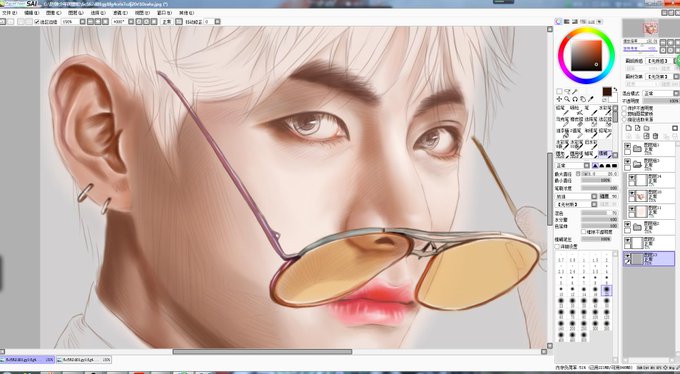Viewport: 680px width, 374px height.
Task: Select the rotate canvas tool
Action: click(x=575, y=99)
